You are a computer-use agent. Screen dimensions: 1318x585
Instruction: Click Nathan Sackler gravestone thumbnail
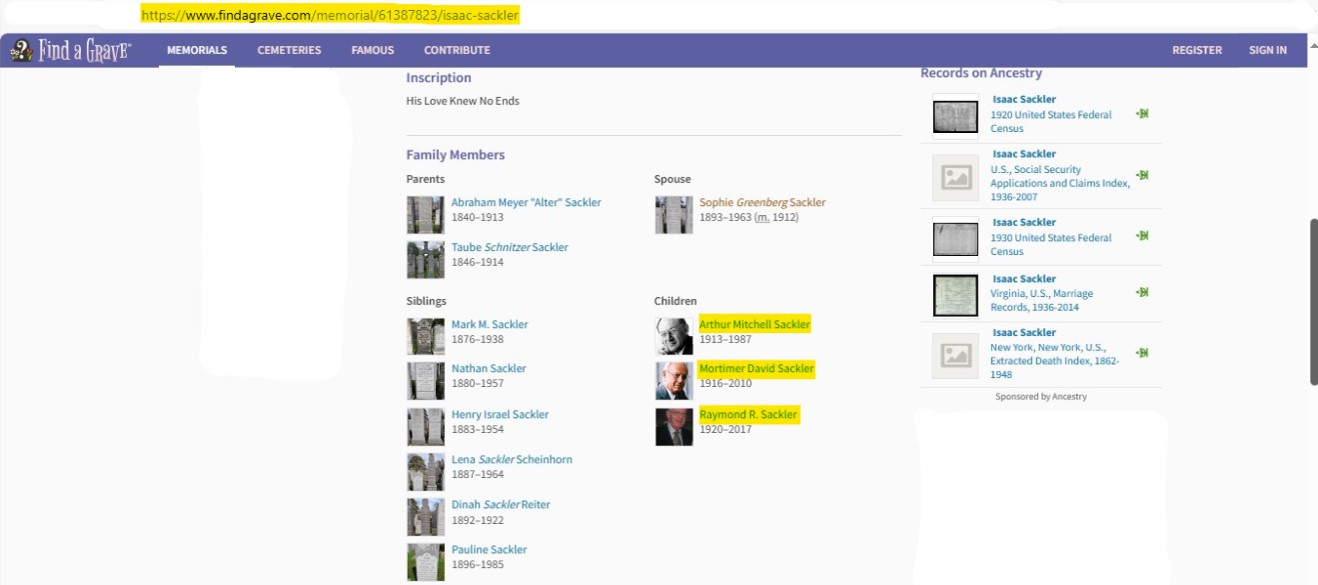[425, 381]
